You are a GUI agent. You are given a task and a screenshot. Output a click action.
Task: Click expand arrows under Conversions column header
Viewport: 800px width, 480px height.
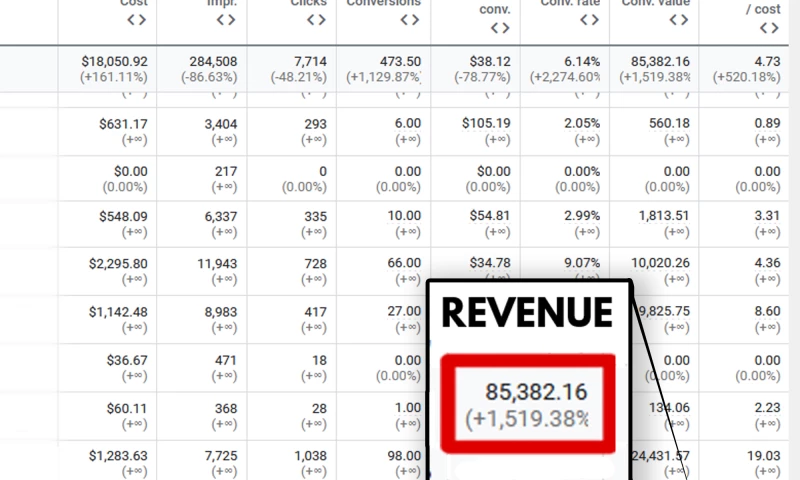coord(410,19)
